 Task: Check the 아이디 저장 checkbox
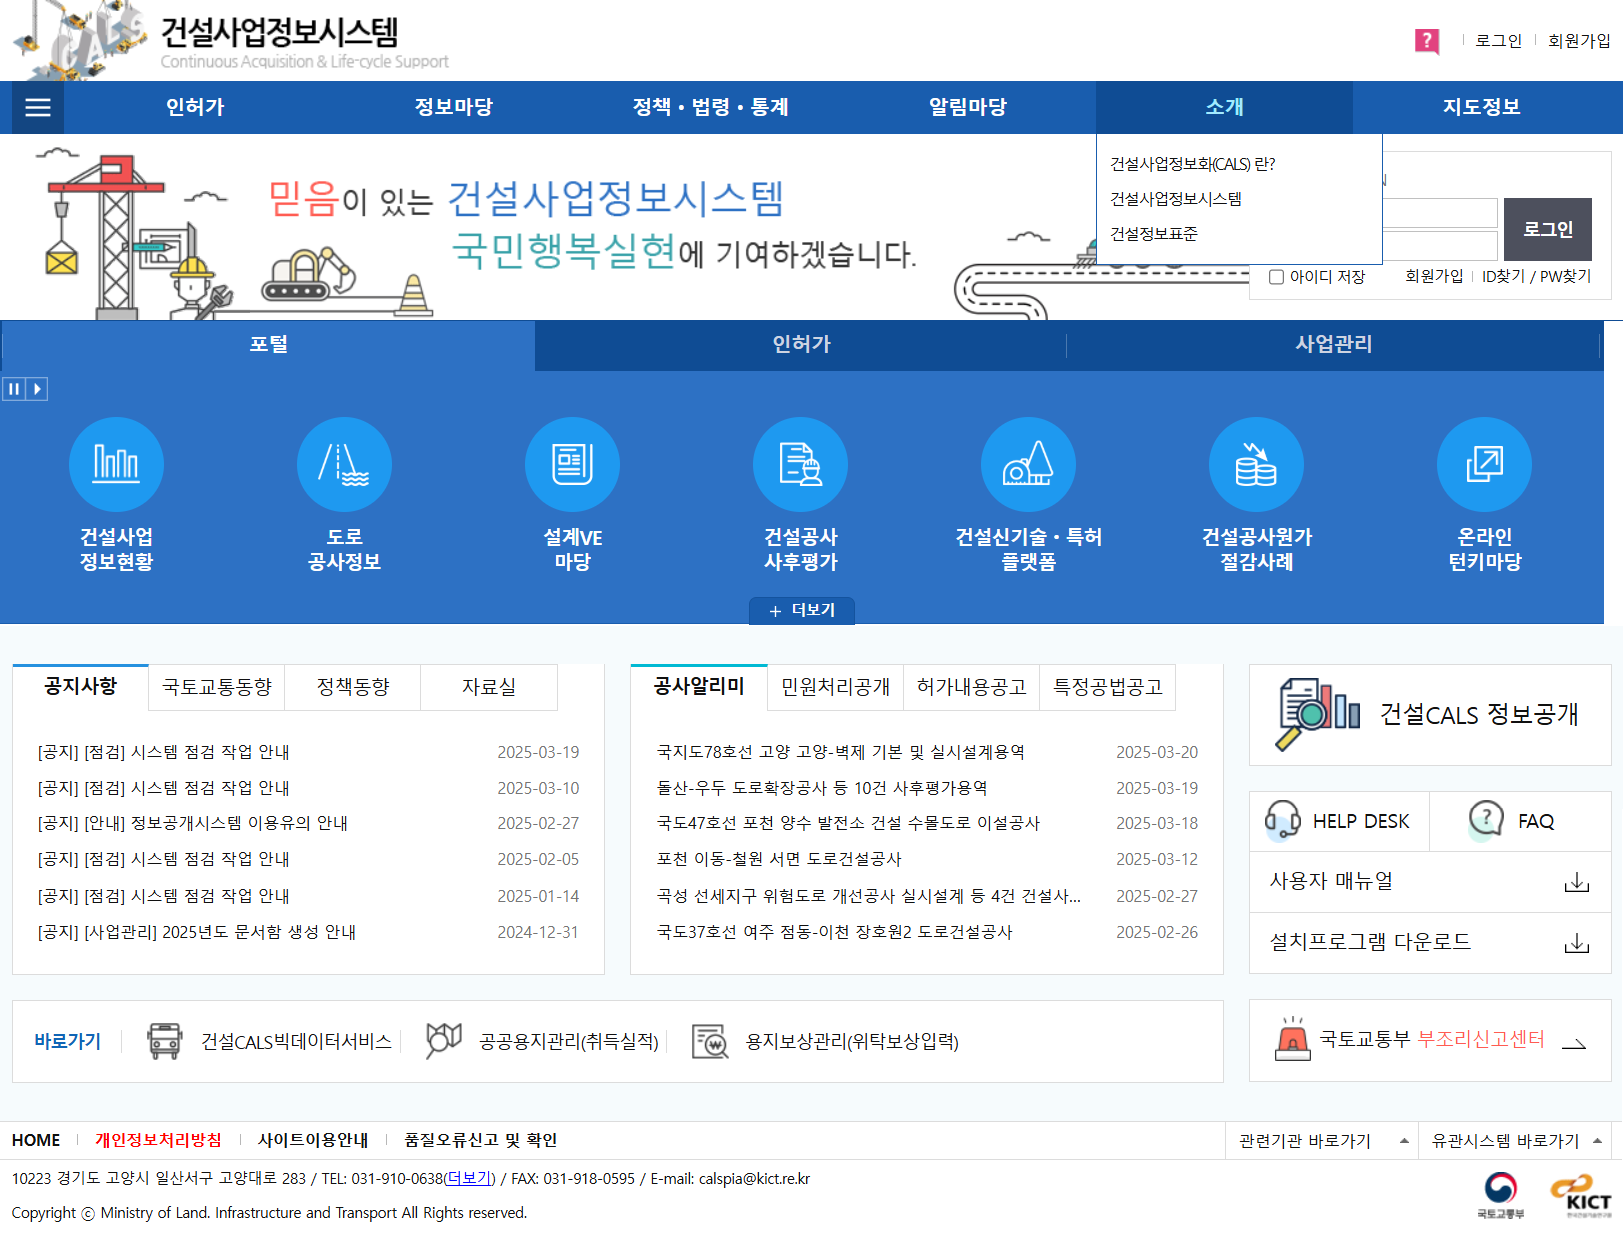click(1276, 277)
